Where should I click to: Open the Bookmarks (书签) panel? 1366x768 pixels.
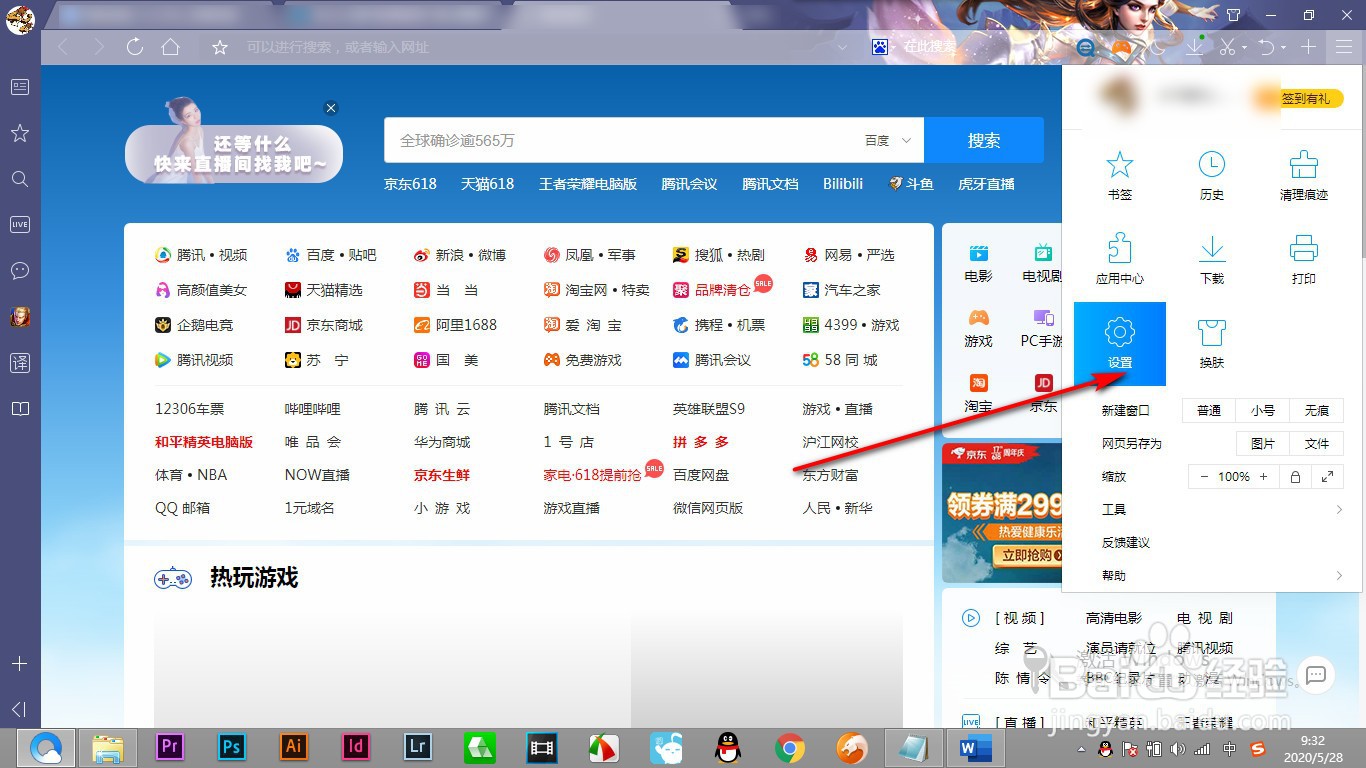coord(1119,175)
